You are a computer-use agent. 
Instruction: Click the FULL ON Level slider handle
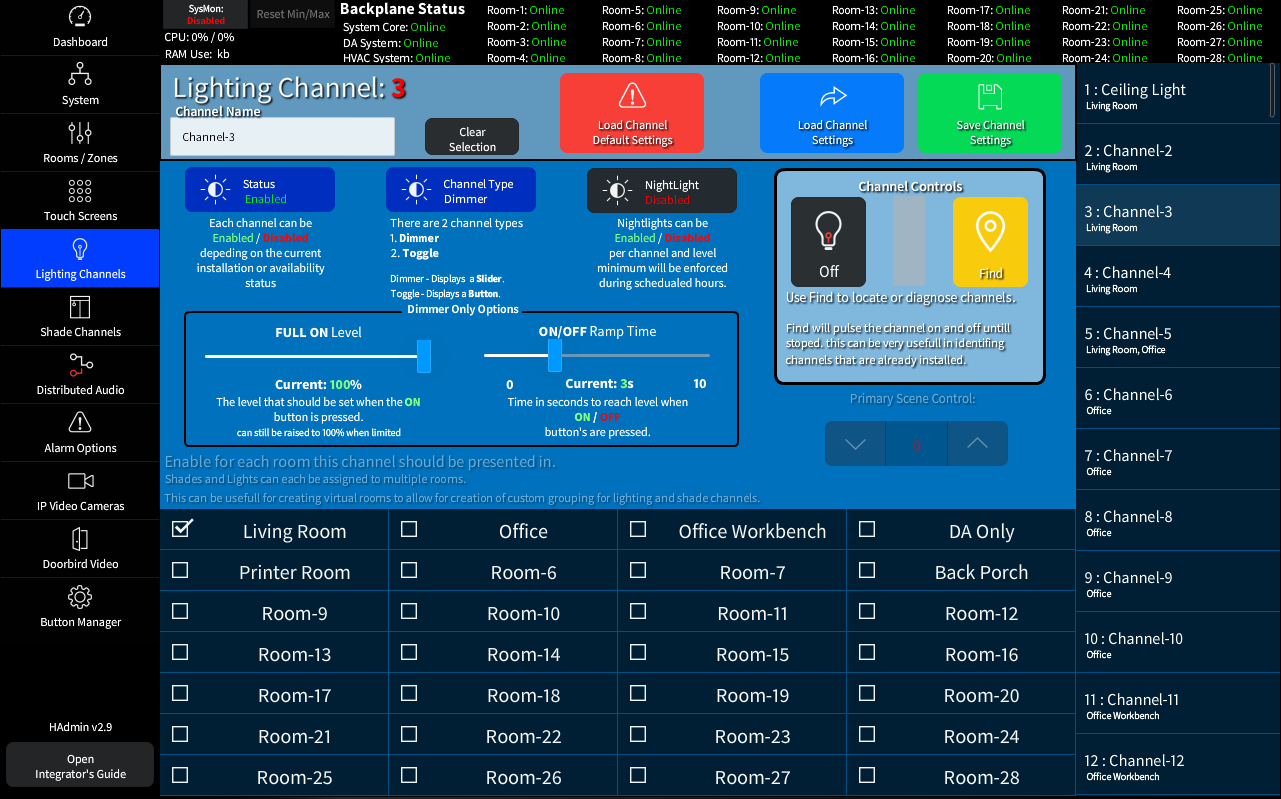click(x=424, y=356)
